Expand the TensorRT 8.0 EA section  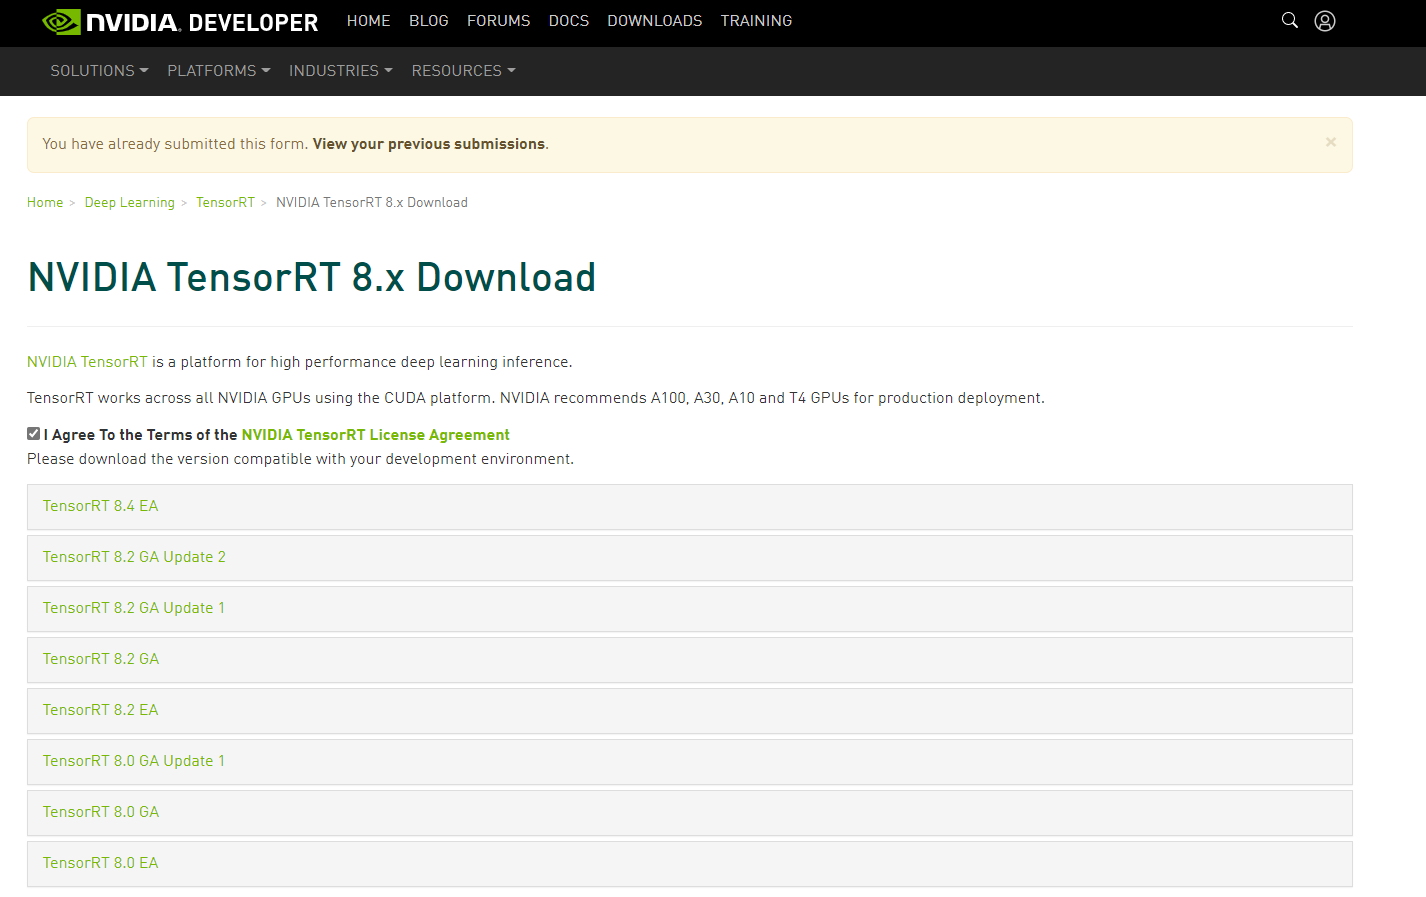[x=100, y=862]
